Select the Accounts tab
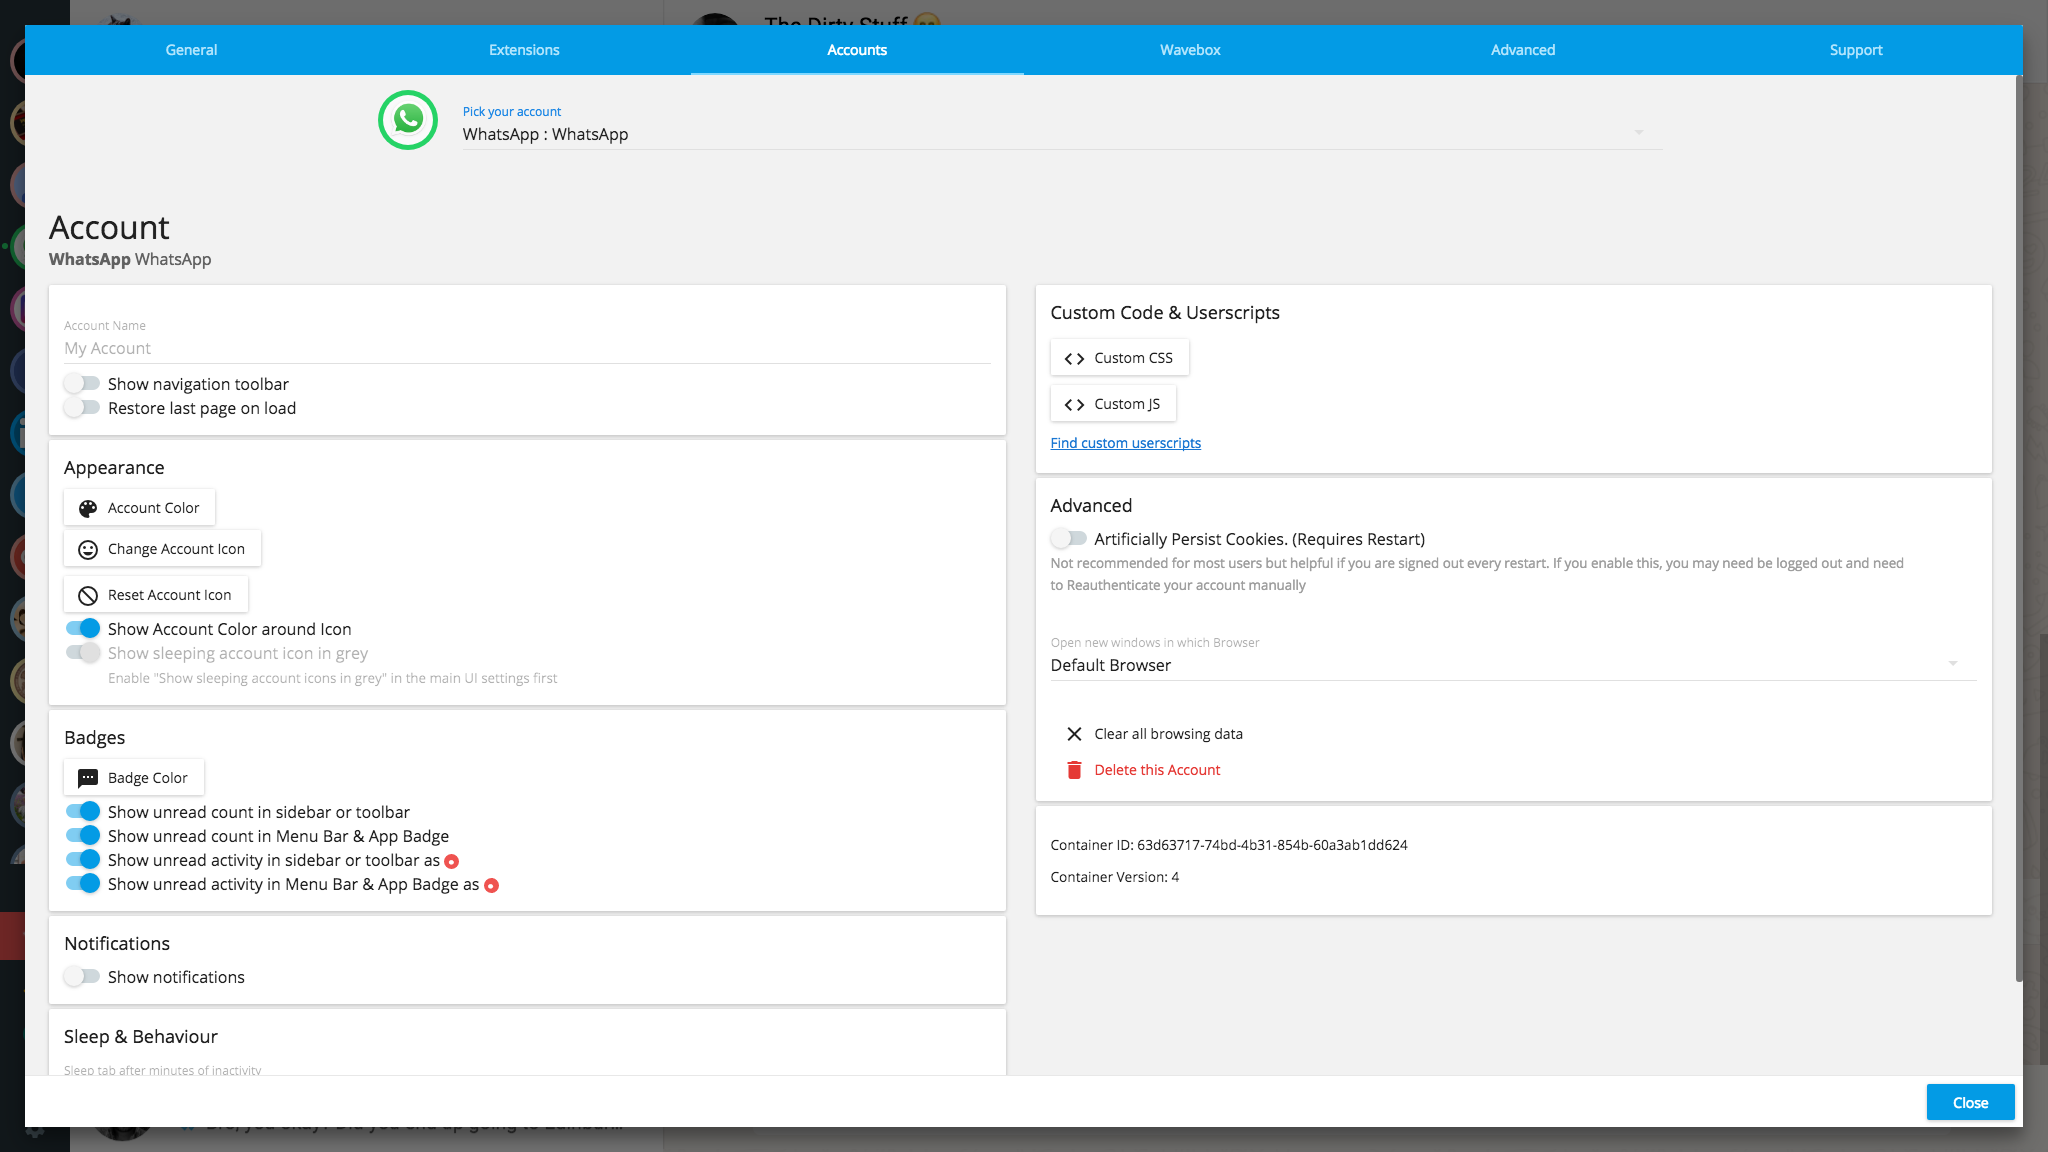This screenshot has height=1152, width=2048. [x=857, y=50]
